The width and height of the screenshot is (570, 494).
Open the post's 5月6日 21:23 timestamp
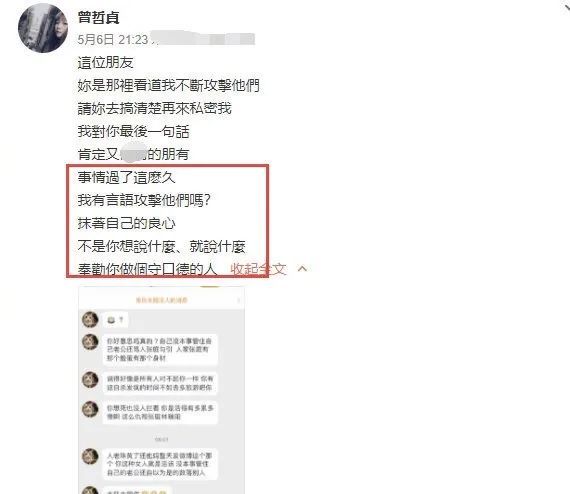click(113, 40)
